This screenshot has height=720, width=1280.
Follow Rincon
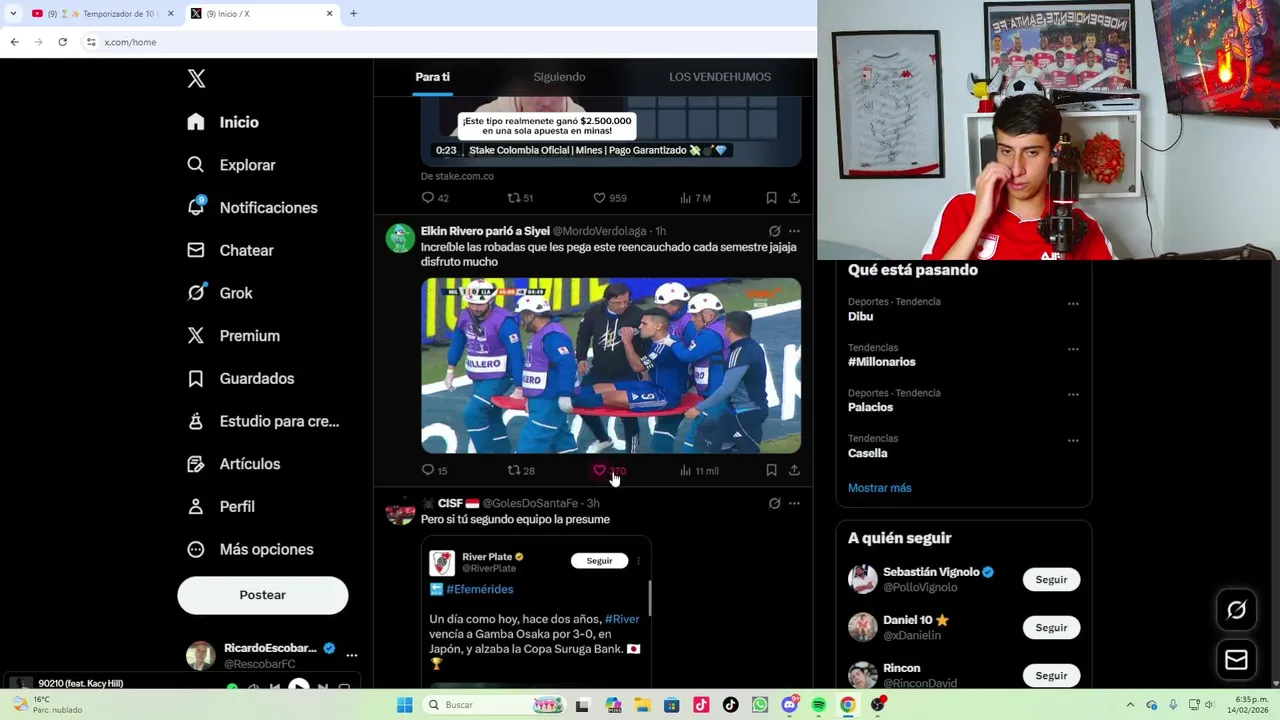coord(1051,676)
